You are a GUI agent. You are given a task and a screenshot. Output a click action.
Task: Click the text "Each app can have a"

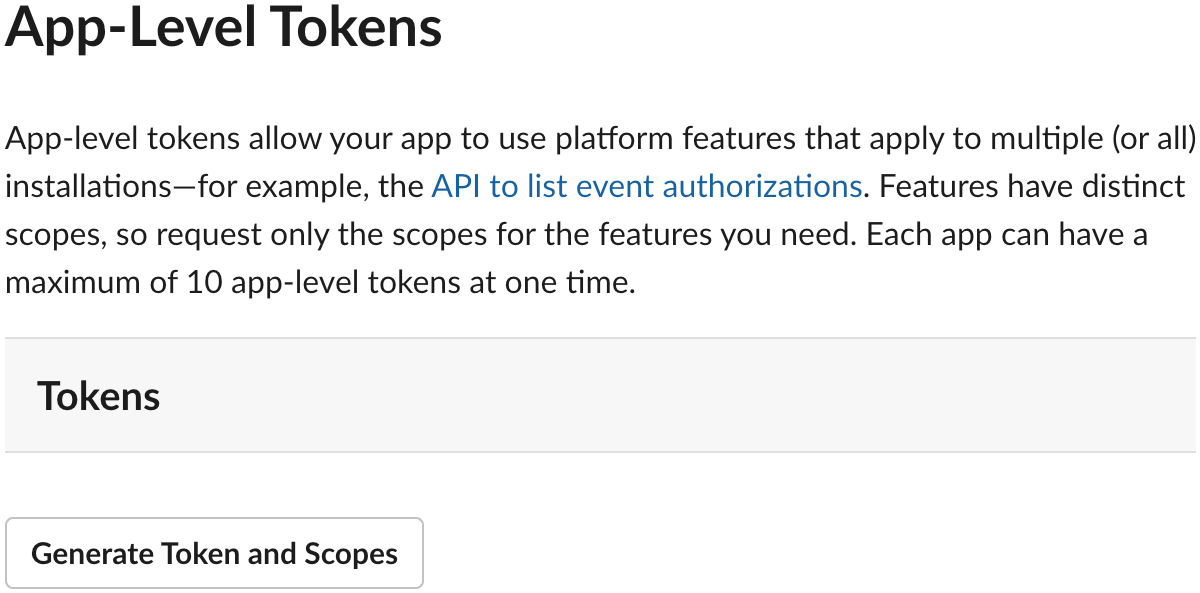click(x=1007, y=235)
